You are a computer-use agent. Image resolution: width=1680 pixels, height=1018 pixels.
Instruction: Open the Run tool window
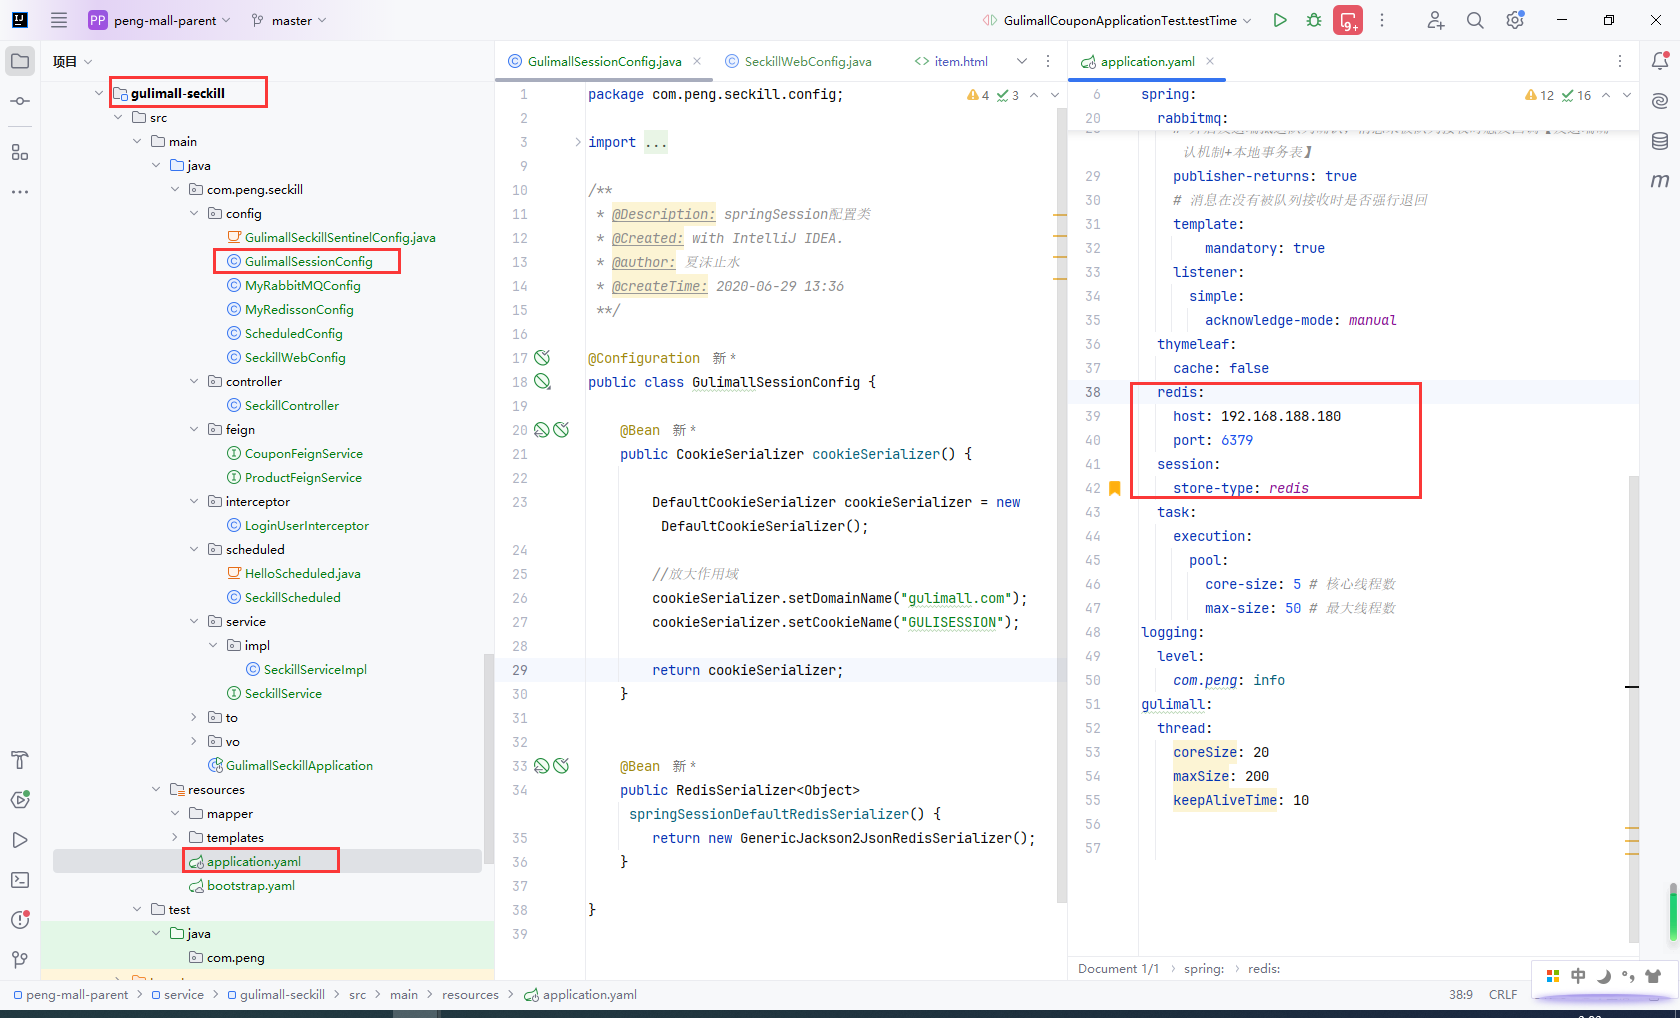(20, 840)
